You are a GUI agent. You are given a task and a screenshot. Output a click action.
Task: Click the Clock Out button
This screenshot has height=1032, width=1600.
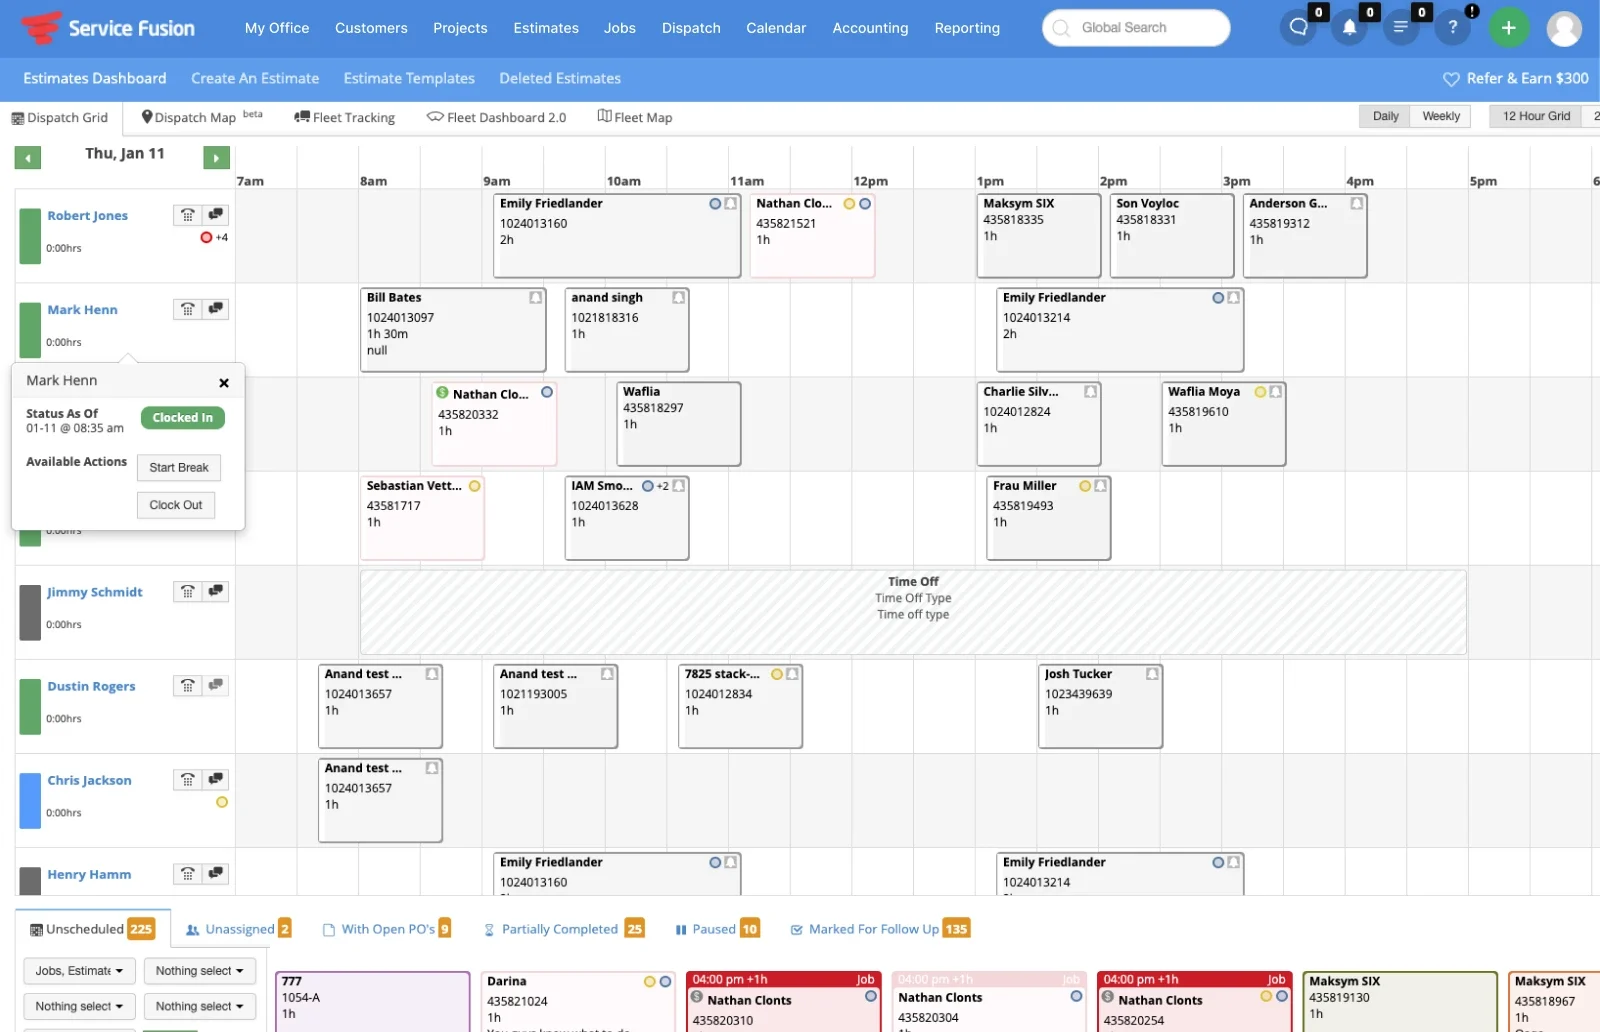point(176,505)
